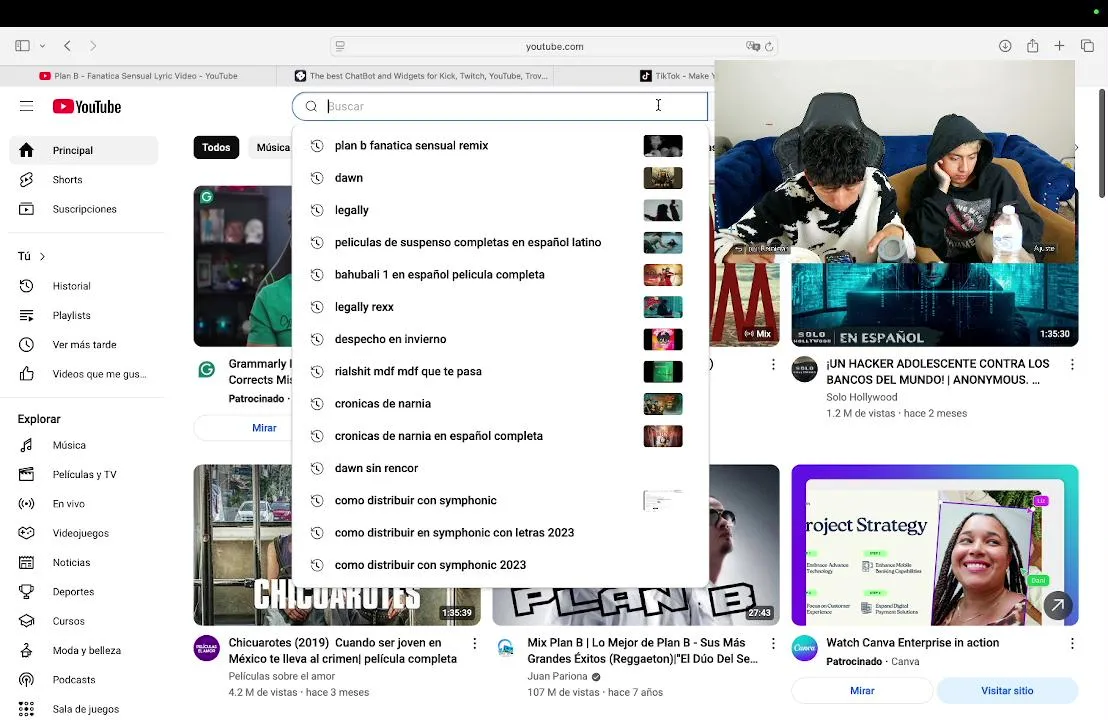Image resolution: width=1108 pixels, height=720 pixels.
Task: Choose the despecho en invierno suggestion
Action: [500, 339]
